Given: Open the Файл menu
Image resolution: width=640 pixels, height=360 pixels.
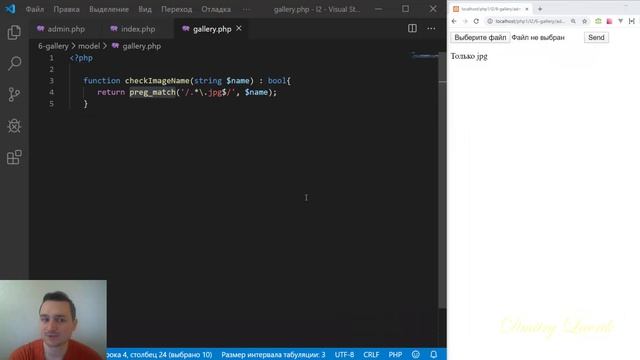Looking at the screenshot, I should [35, 9].
